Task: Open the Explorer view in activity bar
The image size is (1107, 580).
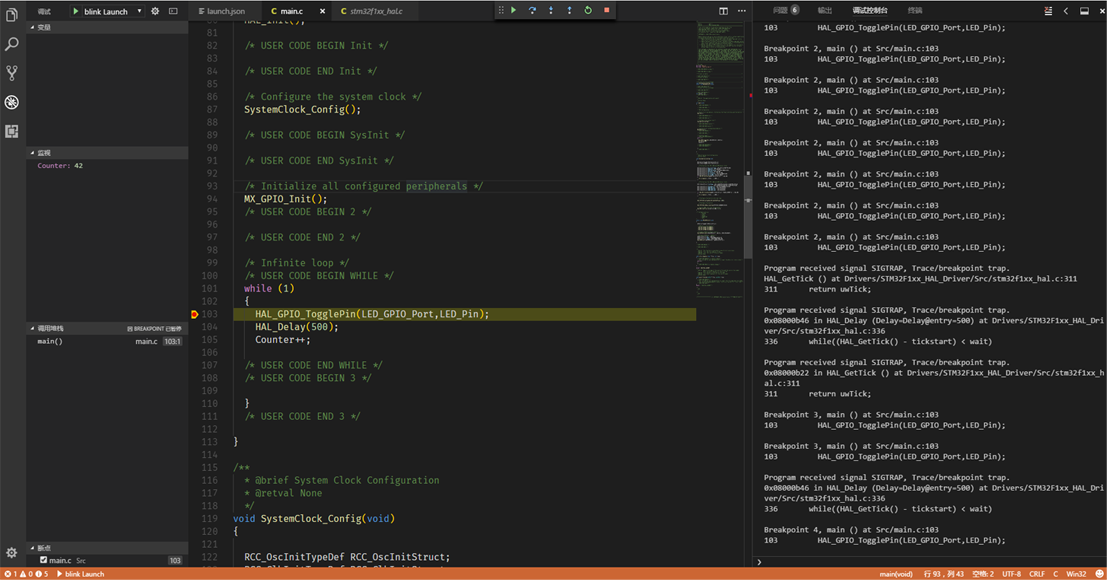Action: pyautogui.click(x=12, y=15)
